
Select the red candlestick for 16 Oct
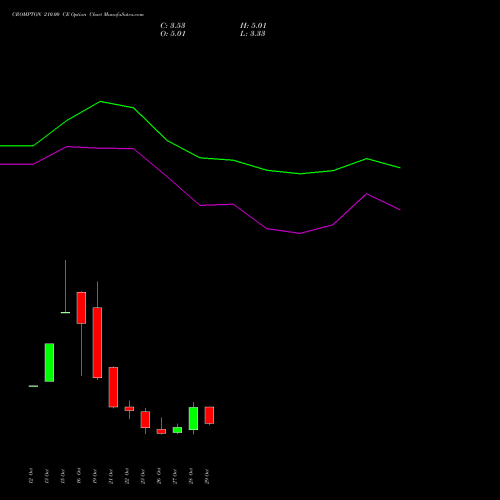[81, 308]
